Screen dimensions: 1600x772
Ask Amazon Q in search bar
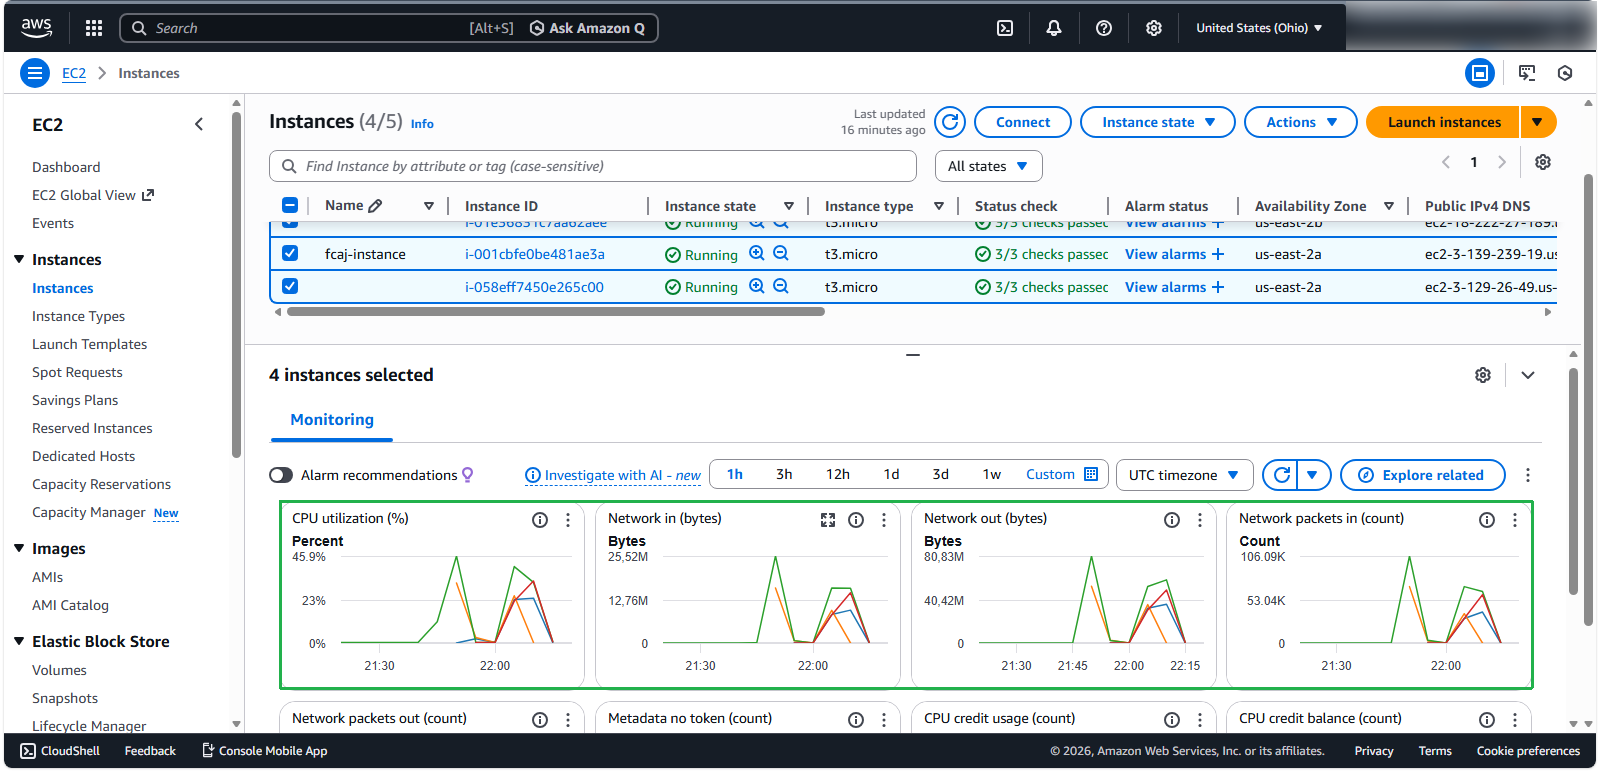[587, 28]
